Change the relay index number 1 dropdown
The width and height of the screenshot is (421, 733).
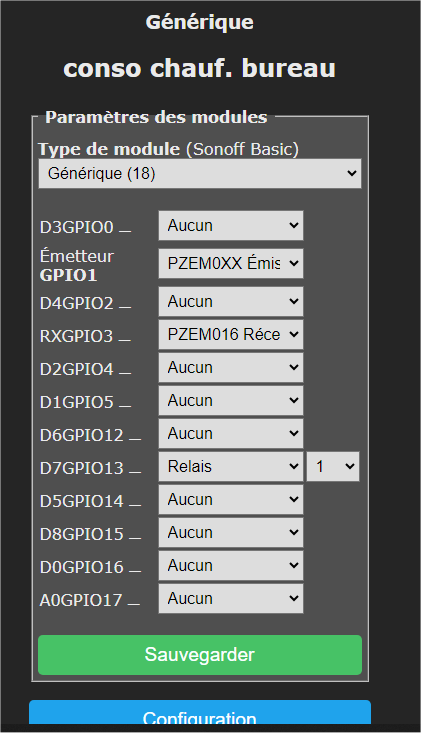(333, 467)
